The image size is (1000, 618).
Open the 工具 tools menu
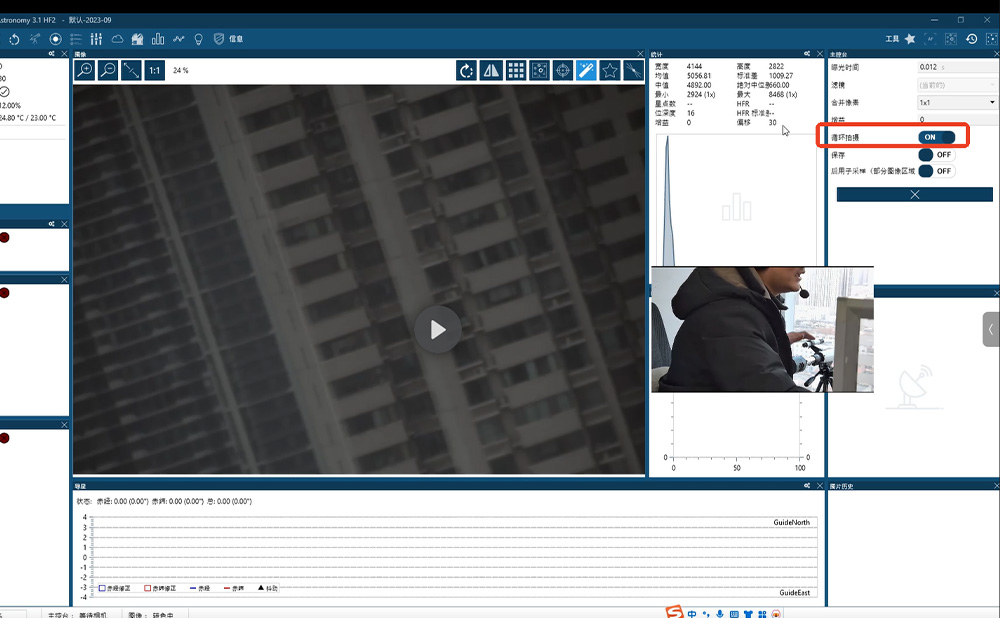(x=892, y=39)
